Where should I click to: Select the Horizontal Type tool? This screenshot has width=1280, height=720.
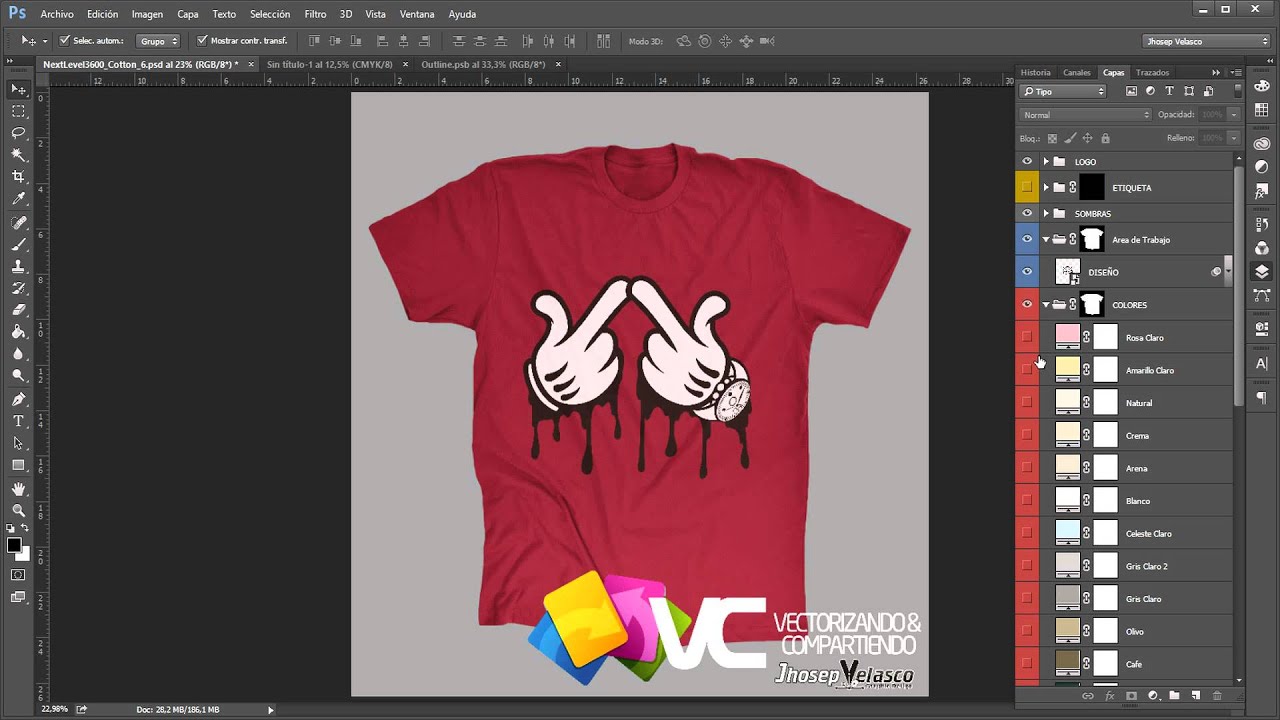pos(18,421)
